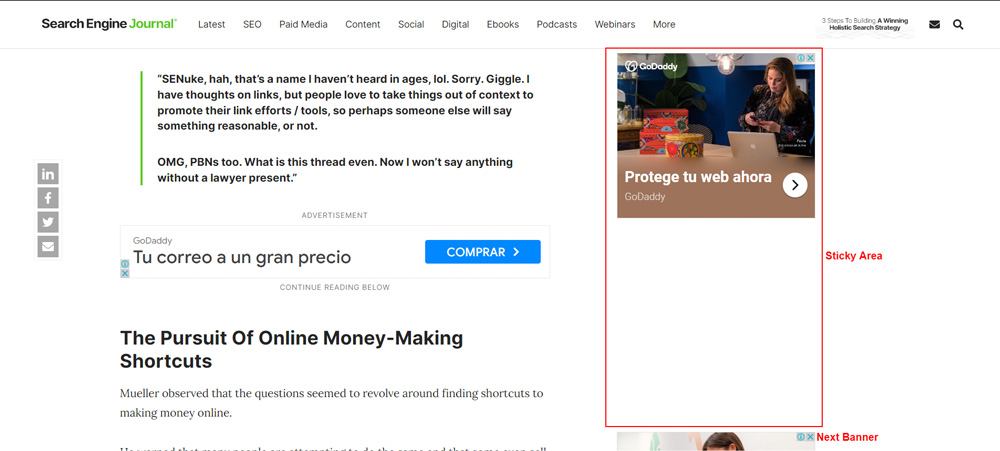Go to the SEO section
Image resolution: width=1000 pixels, height=451 pixels.
pos(252,24)
